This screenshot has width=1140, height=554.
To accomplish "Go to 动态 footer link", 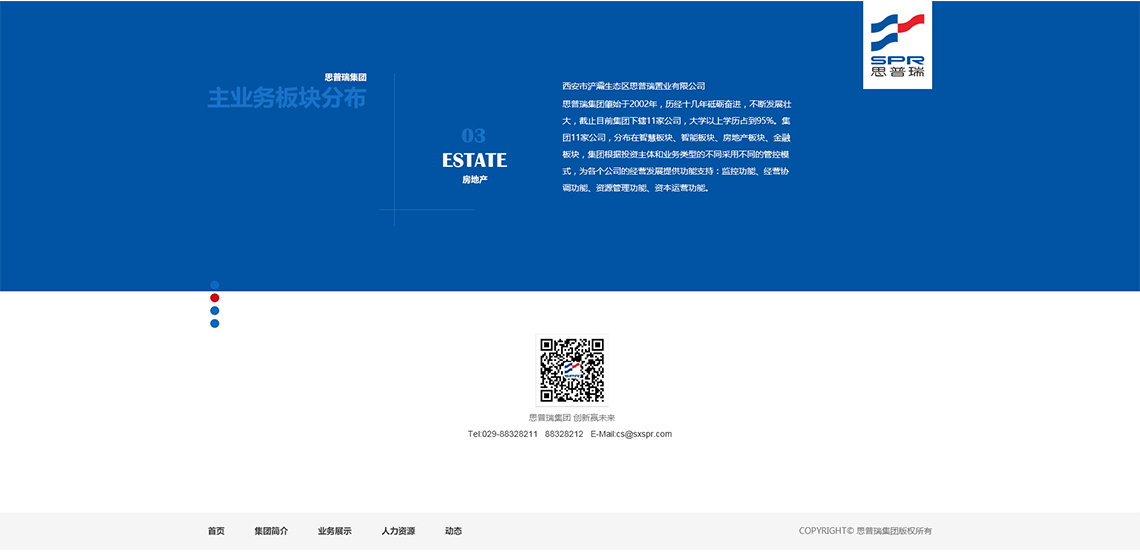I will coord(453,531).
